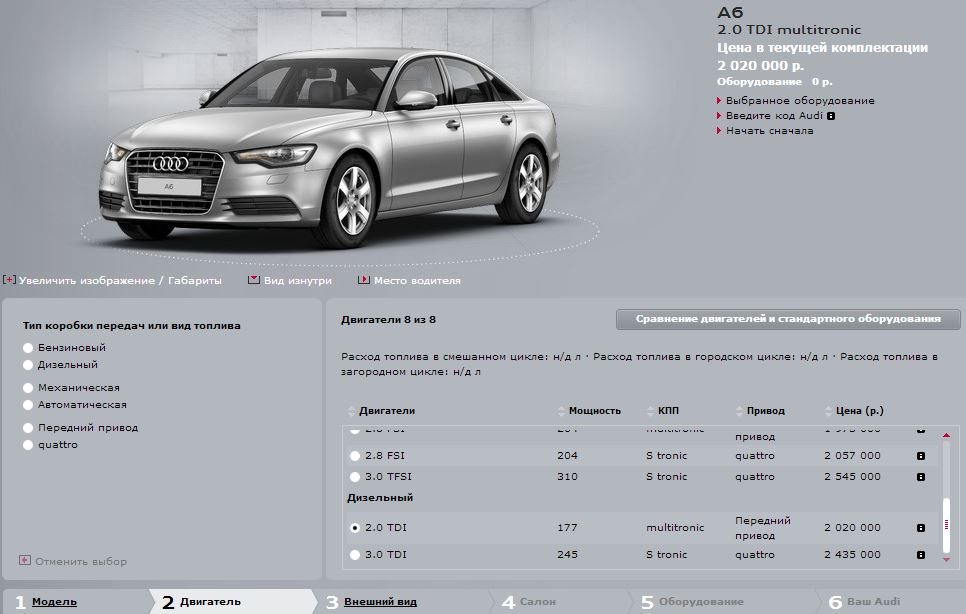Pick the 2.0 TDI multitronic engine
The width and height of the screenshot is (966, 614).
click(x=355, y=528)
